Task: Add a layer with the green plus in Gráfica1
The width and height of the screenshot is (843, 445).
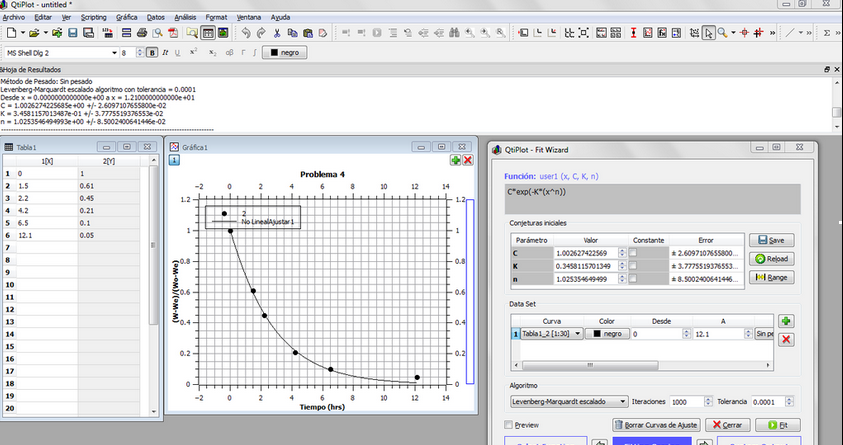Action: point(455,160)
